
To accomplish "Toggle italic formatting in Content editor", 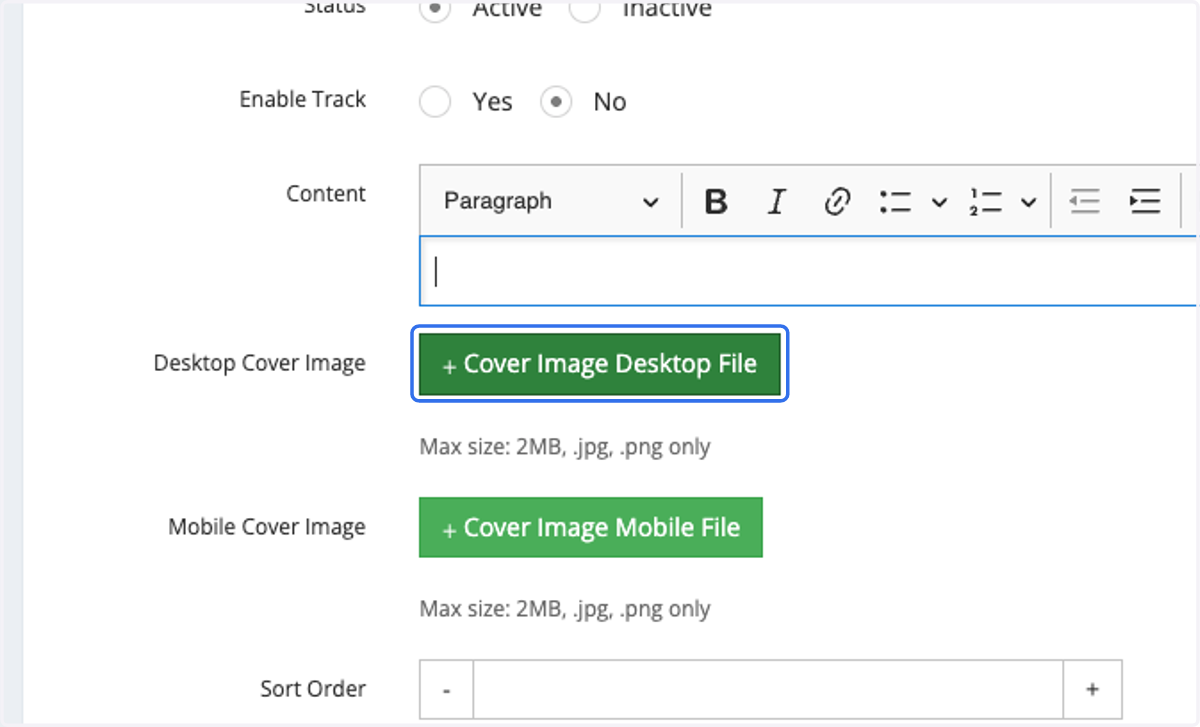I will coord(776,201).
